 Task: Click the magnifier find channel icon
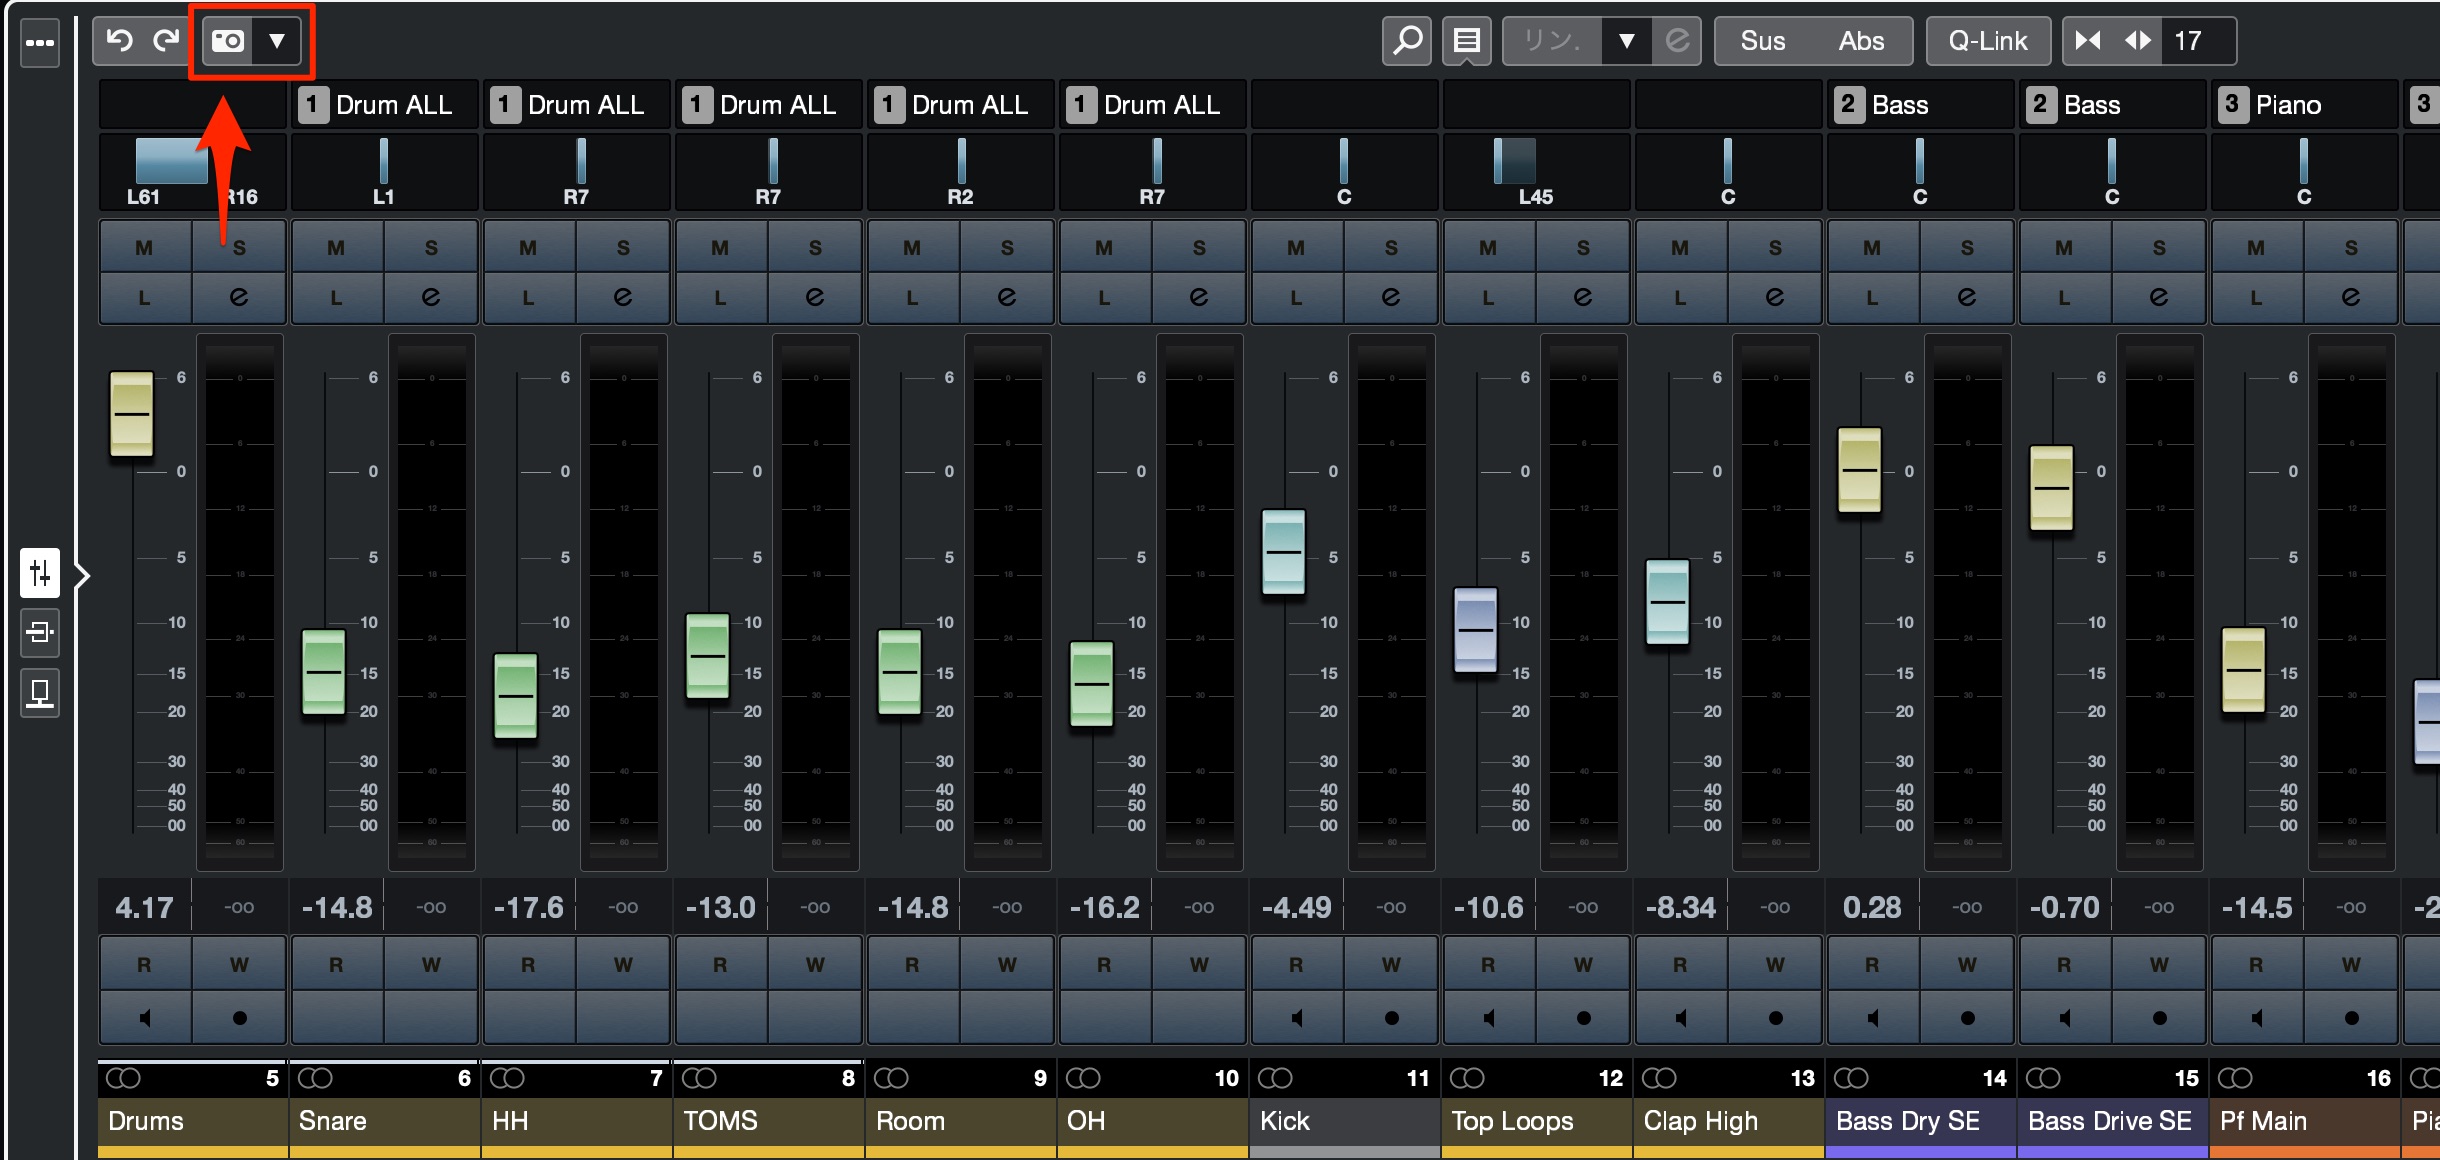1407,41
